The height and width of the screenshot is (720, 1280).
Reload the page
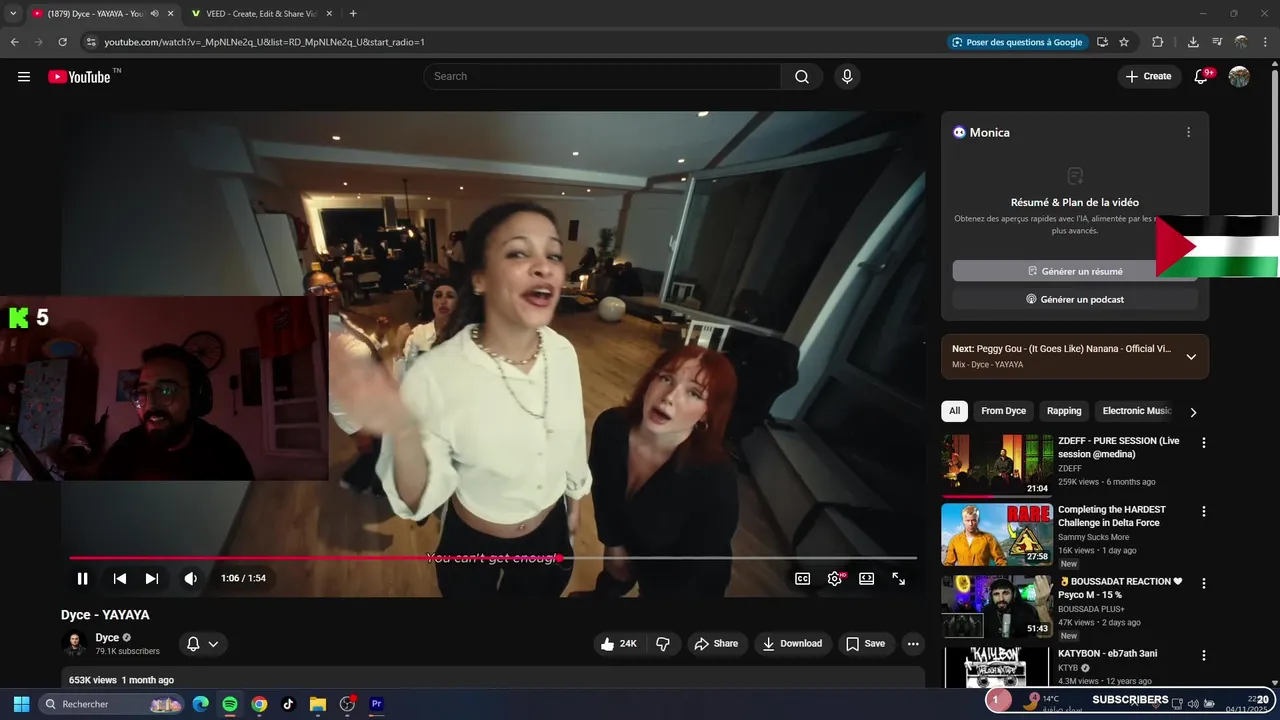point(62,42)
